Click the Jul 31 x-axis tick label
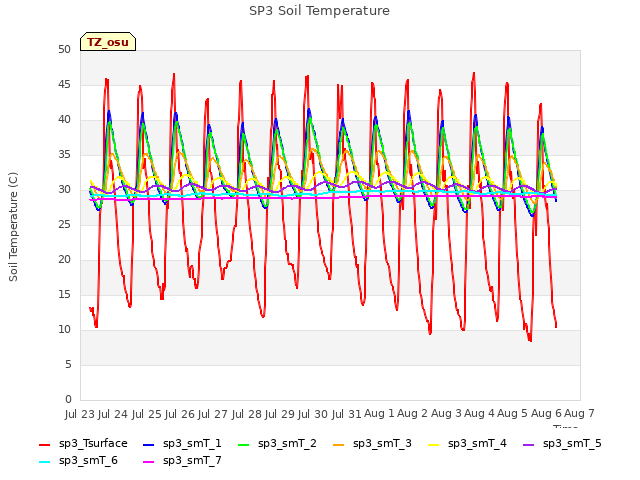Viewport: 640px width, 480px height. pos(346,414)
